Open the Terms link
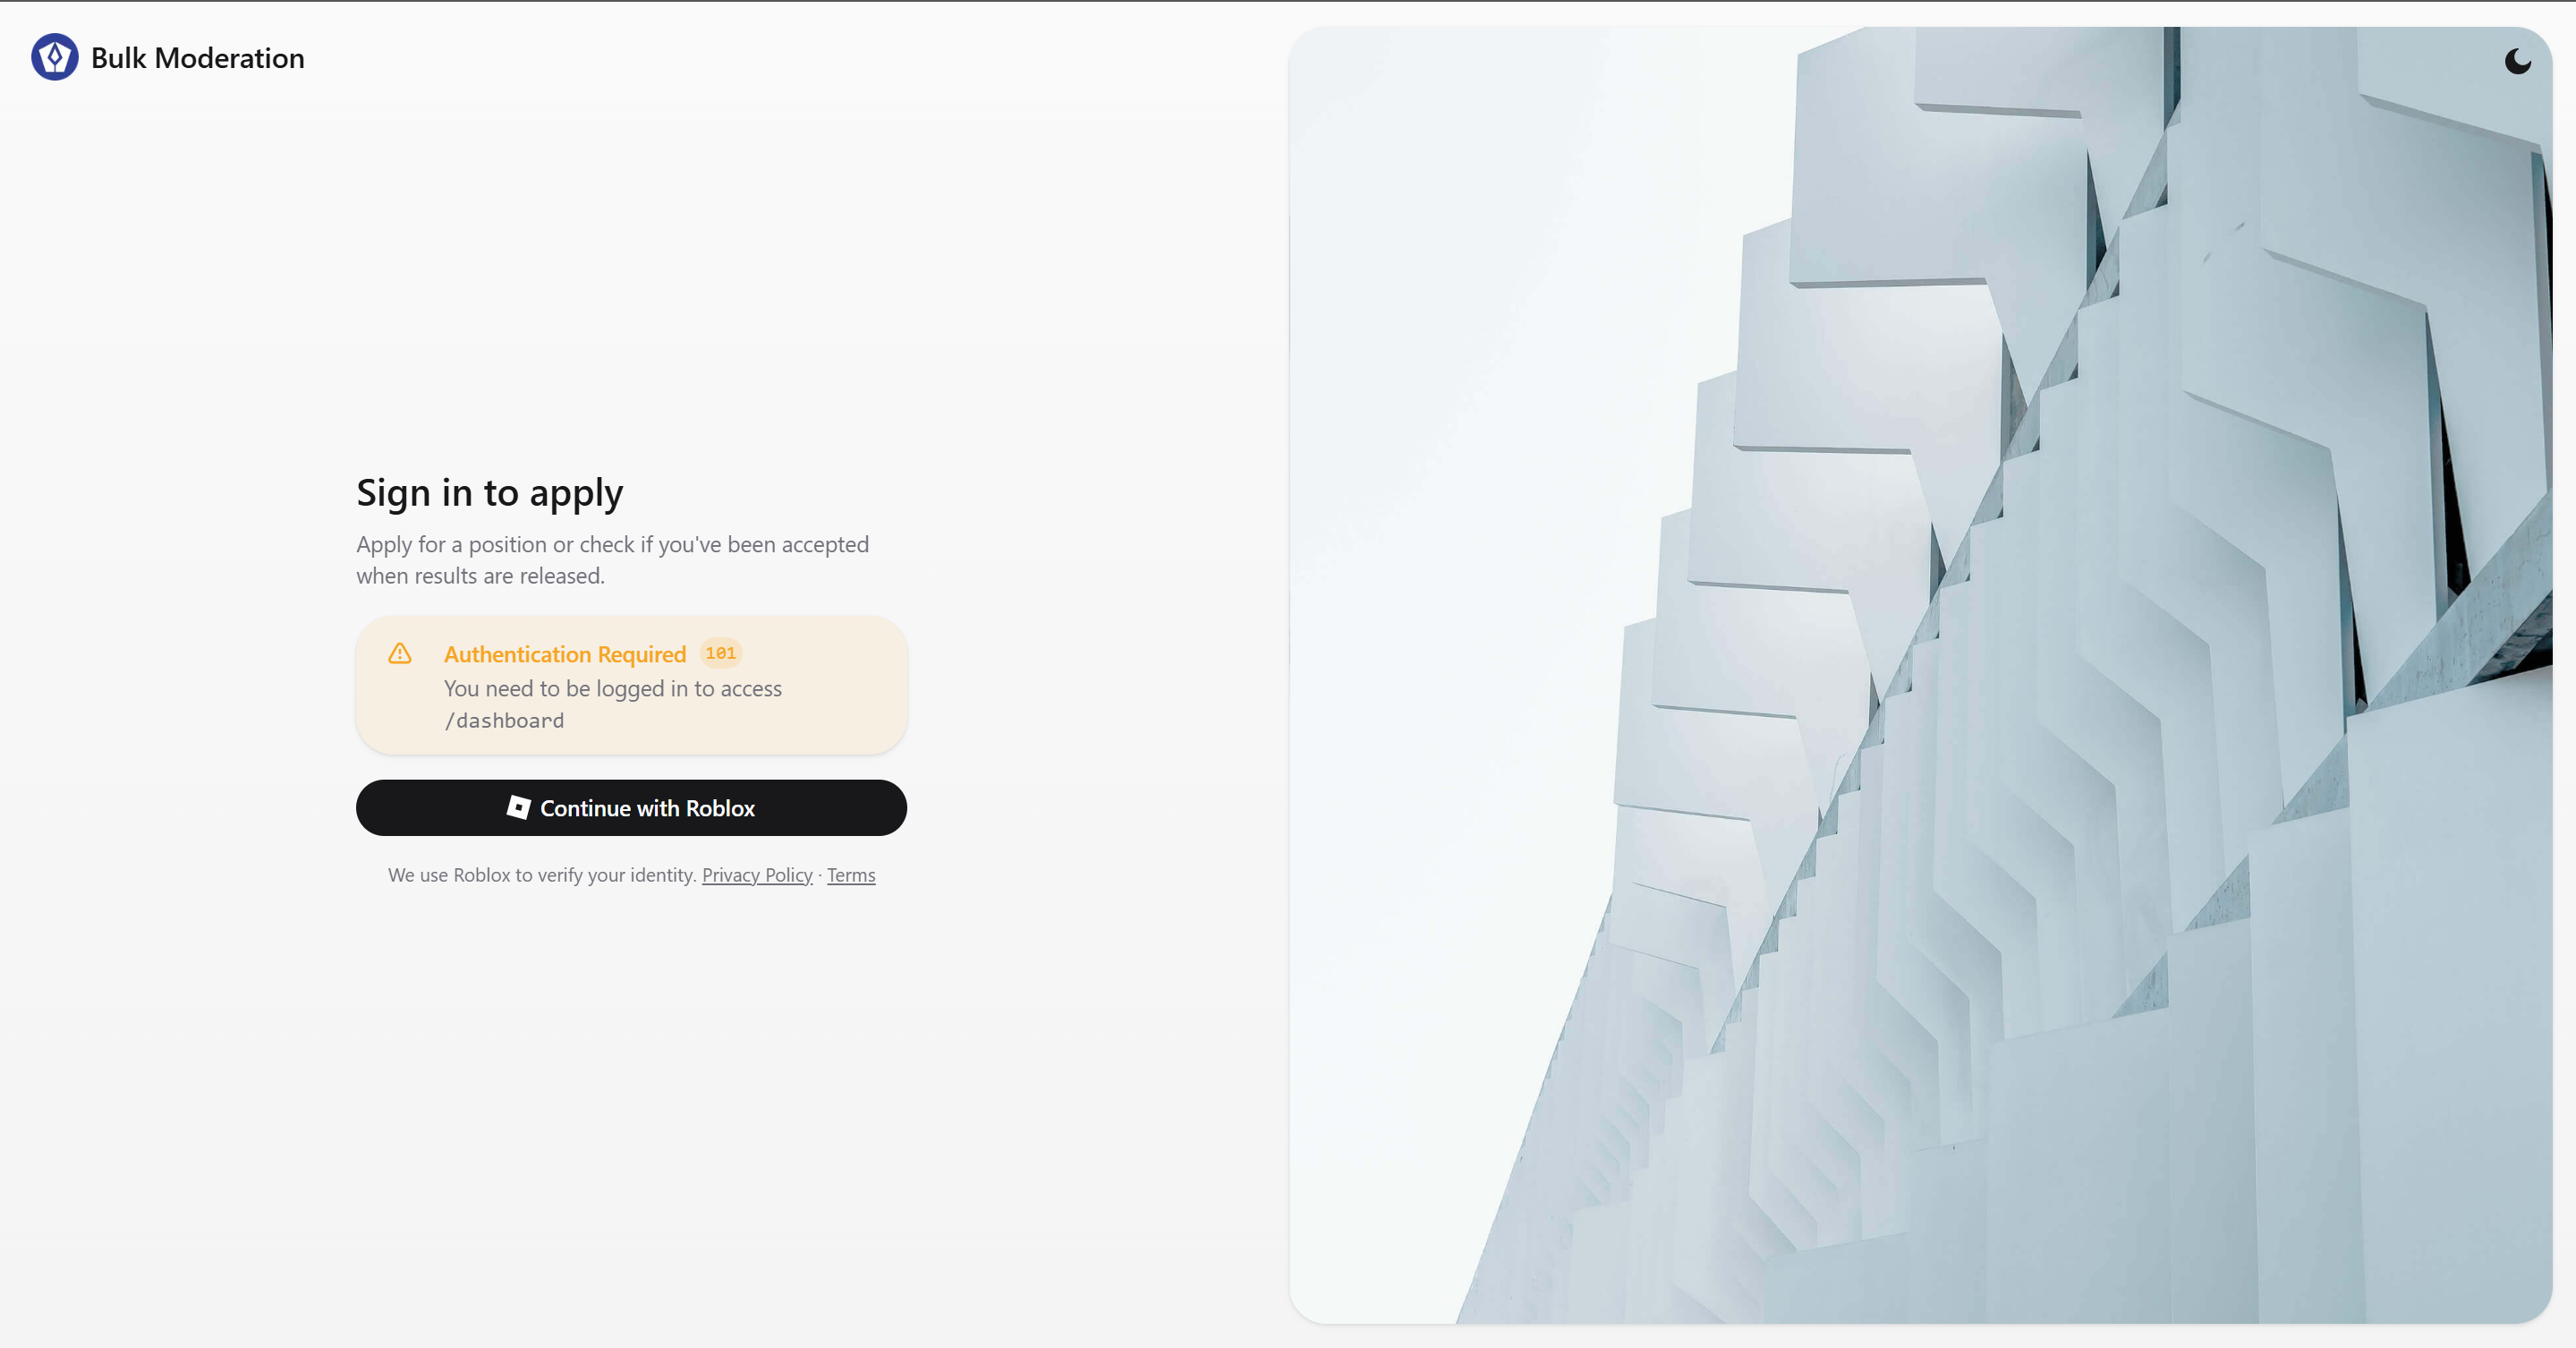 point(851,875)
